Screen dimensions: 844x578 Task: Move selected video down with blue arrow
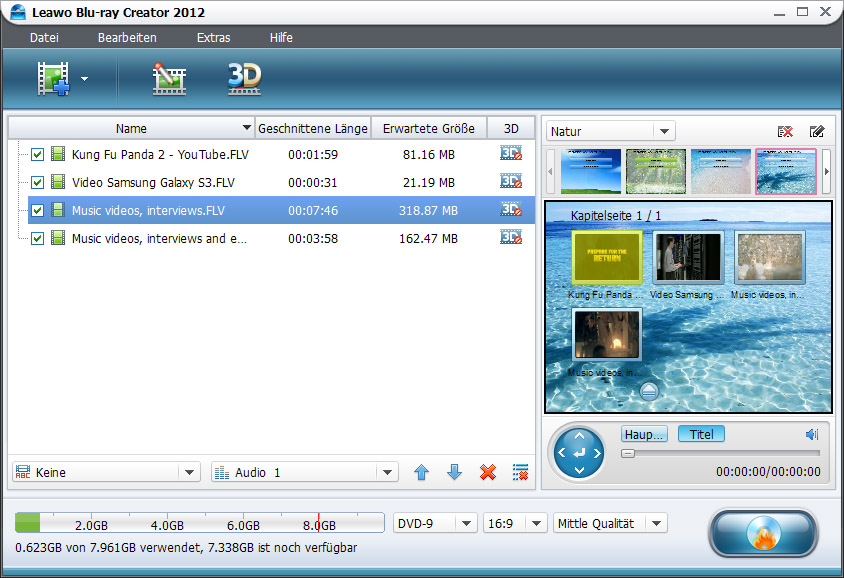point(454,472)
